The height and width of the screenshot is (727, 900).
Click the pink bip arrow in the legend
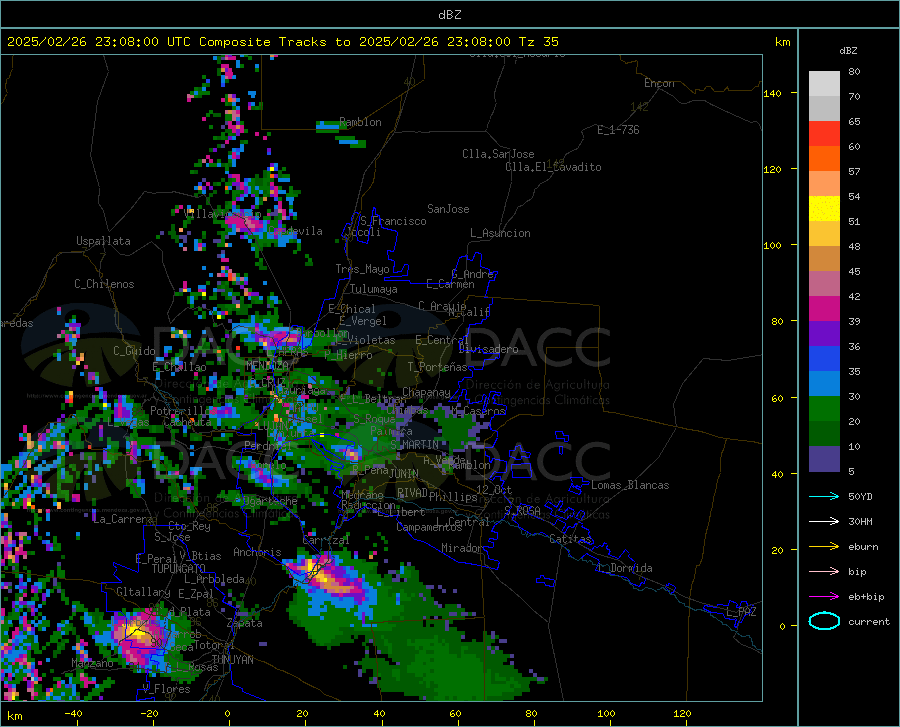[824, 572]
